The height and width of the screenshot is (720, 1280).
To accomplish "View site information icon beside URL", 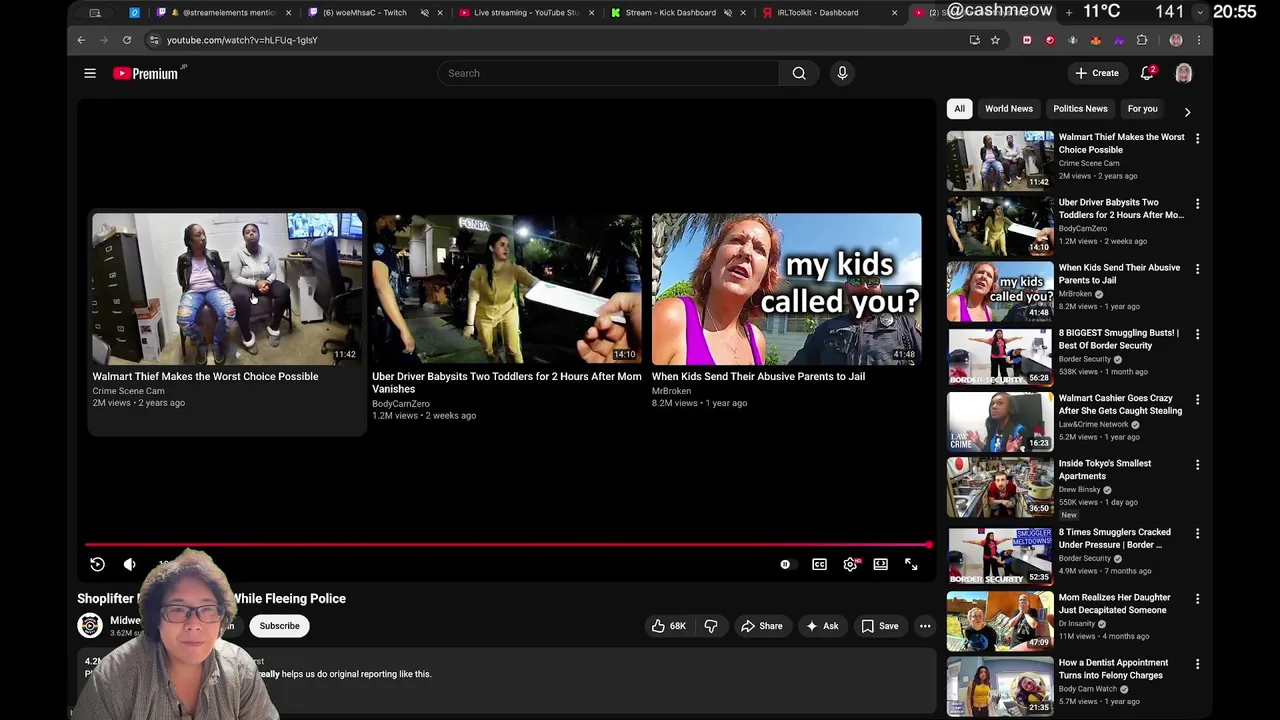I will point(153,40).
